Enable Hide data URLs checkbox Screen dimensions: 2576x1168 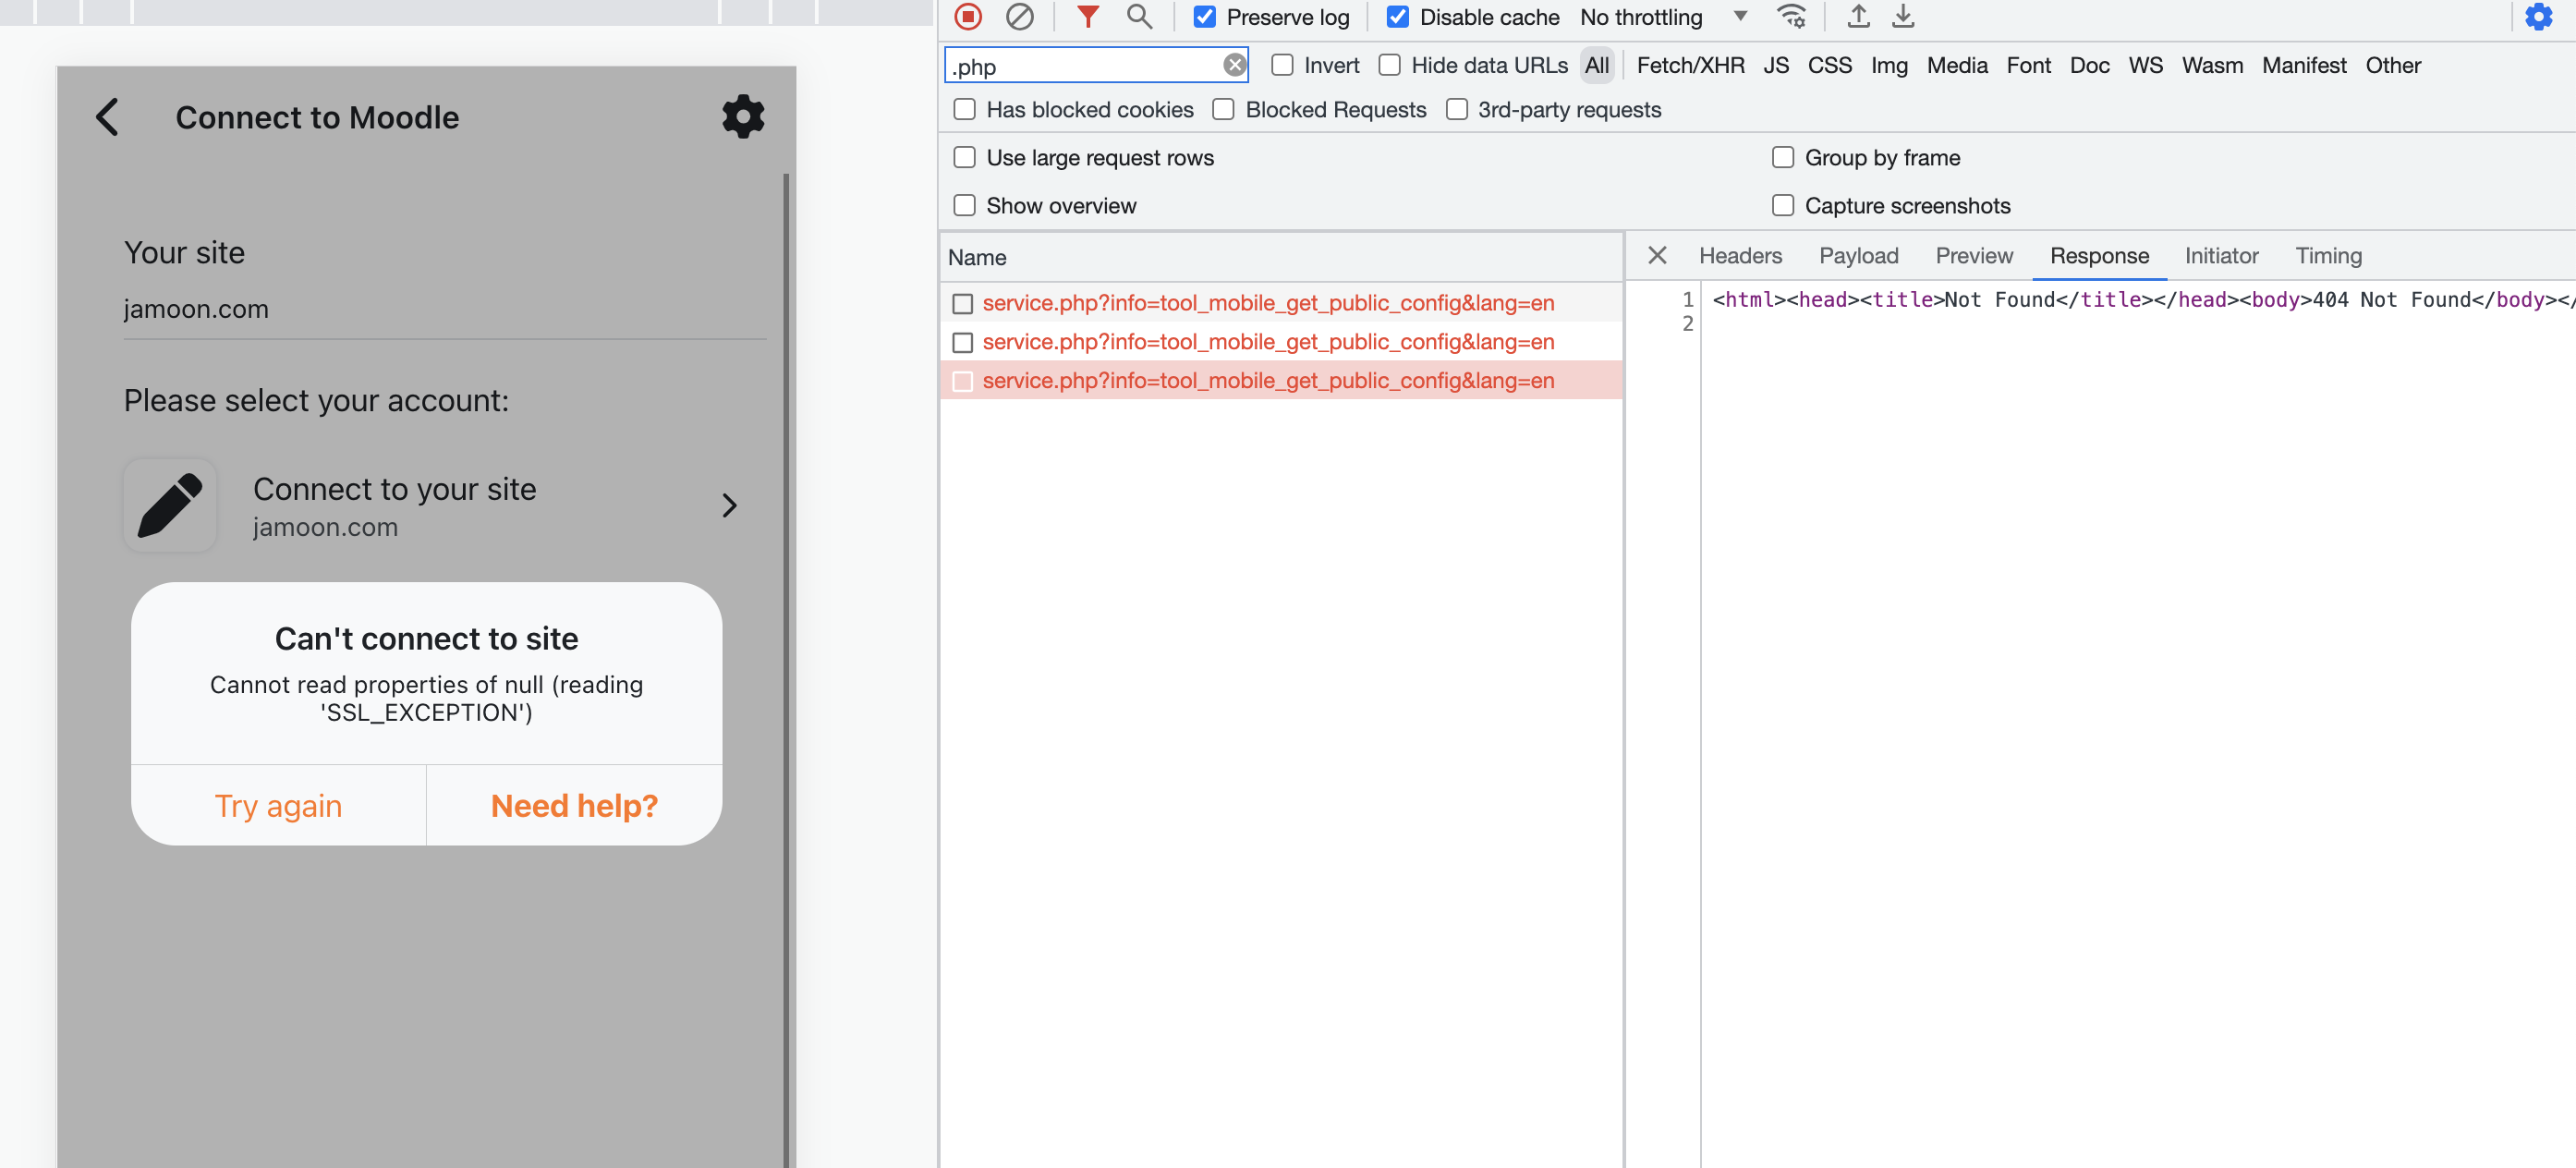tap(1389, 65)
